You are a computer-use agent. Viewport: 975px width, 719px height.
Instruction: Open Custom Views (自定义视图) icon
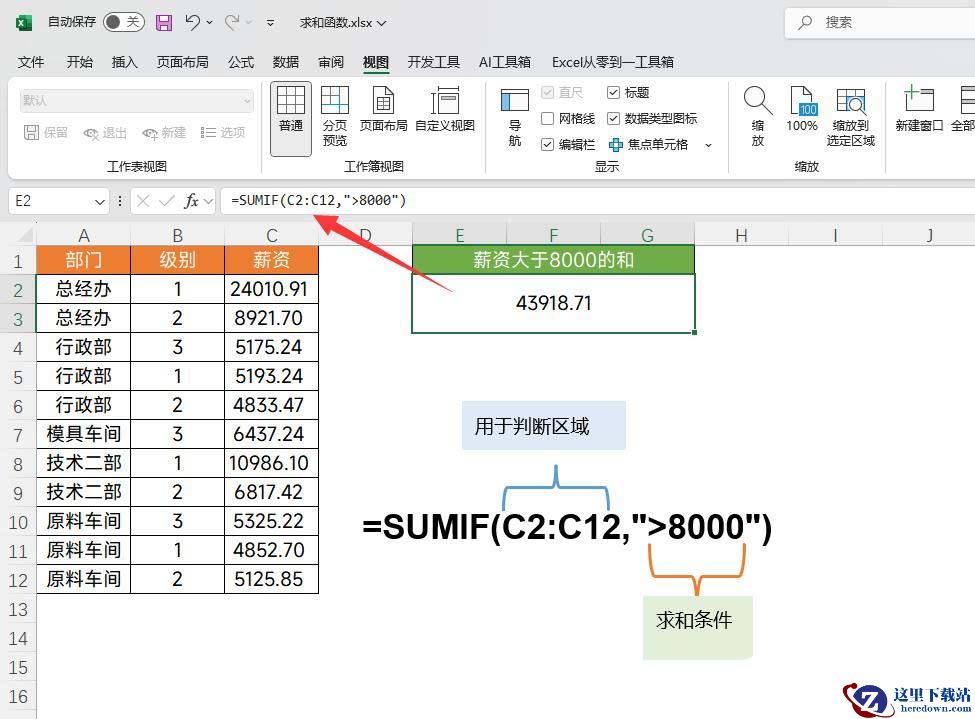(445, 101)
